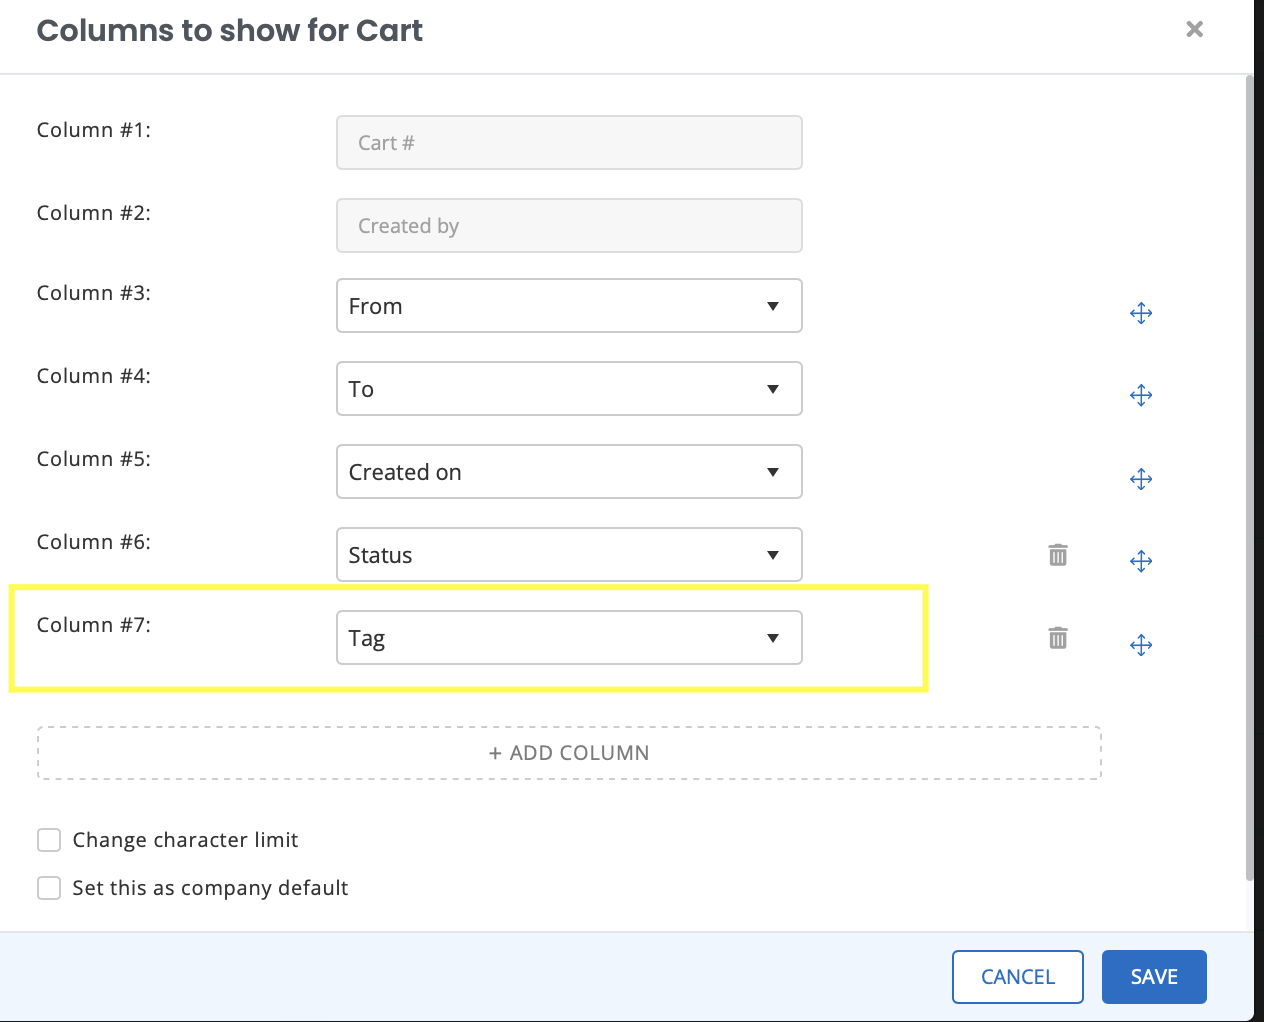
Task: Click the Columns to show for Cart title
Action: pos(230,31)
